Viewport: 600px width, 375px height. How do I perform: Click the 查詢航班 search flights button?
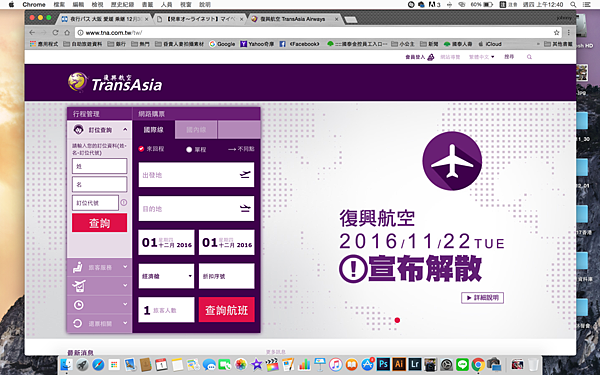[x=227, y=310]
